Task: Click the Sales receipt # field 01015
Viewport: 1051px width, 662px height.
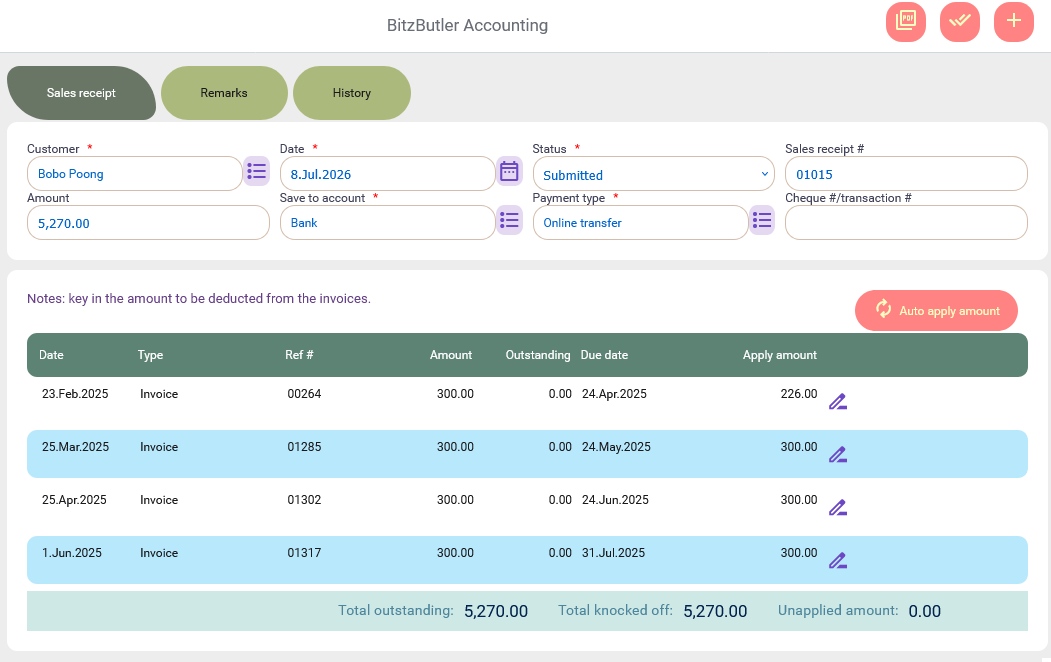Action: click(x=906, y=174)
